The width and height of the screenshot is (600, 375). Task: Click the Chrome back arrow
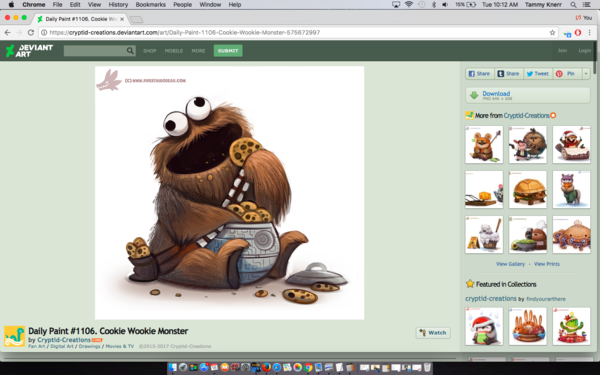[7, 33]
